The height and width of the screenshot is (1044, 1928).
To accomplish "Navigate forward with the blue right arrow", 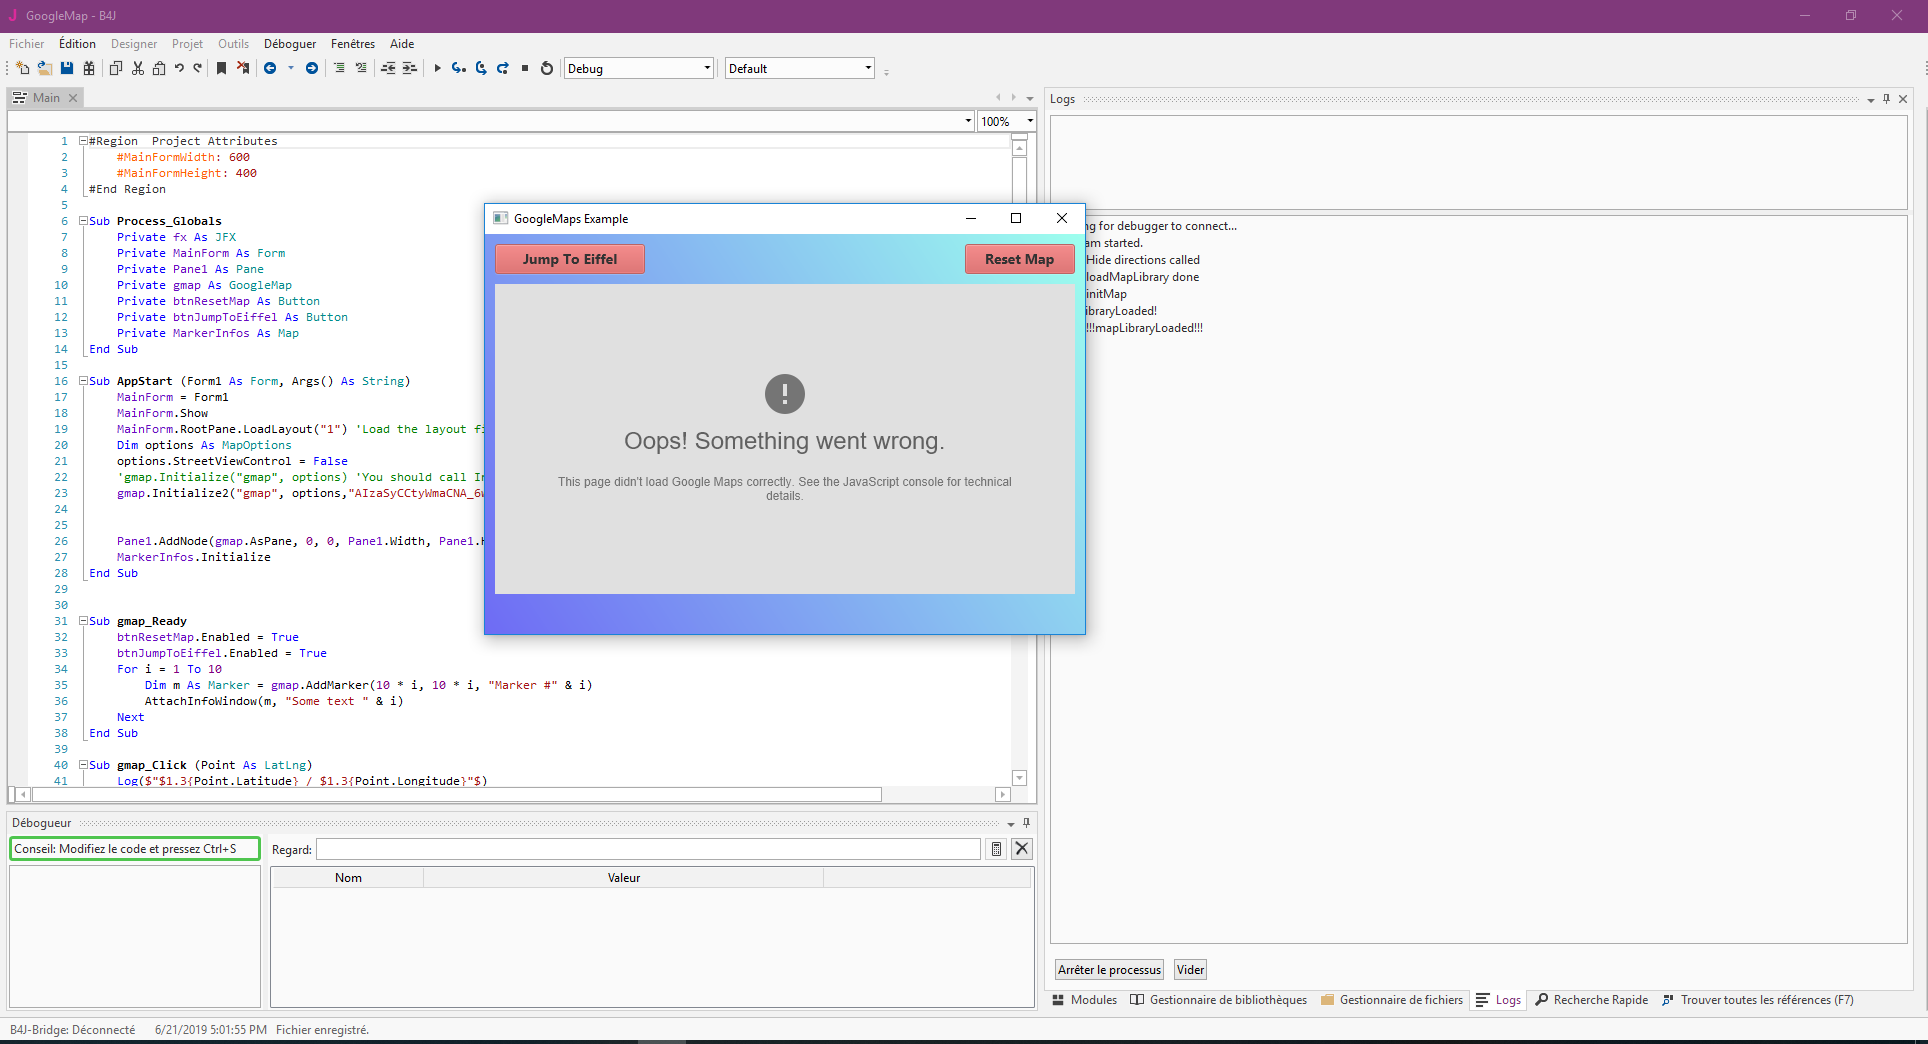I will pos(312,68).
